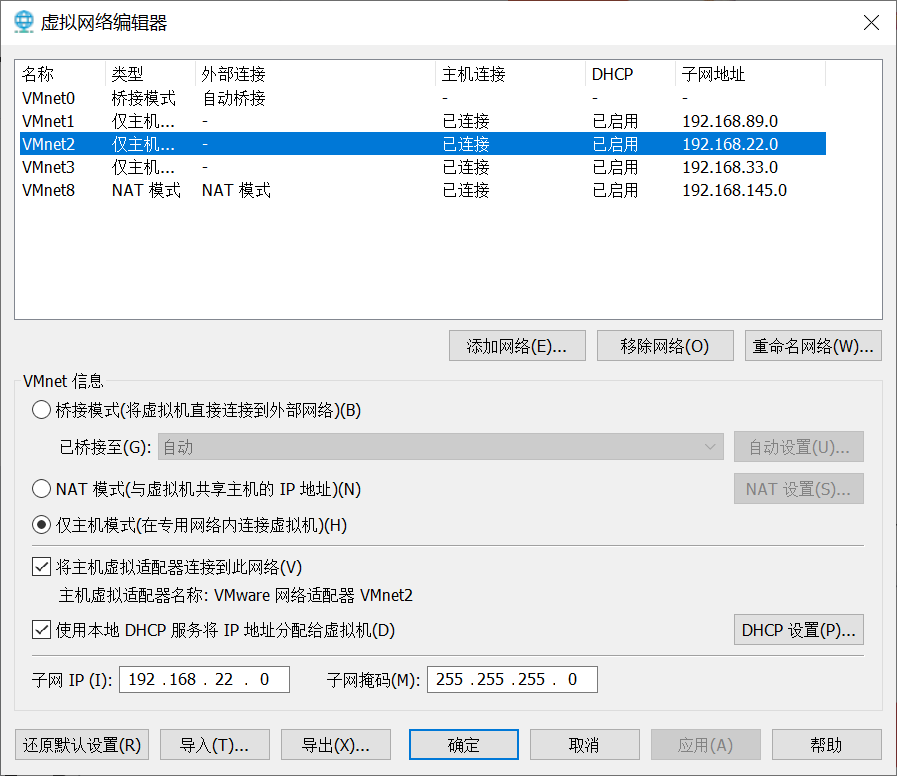897x776 pixels.
Task: Select the VMnet3 row
Action: point(423,167)
